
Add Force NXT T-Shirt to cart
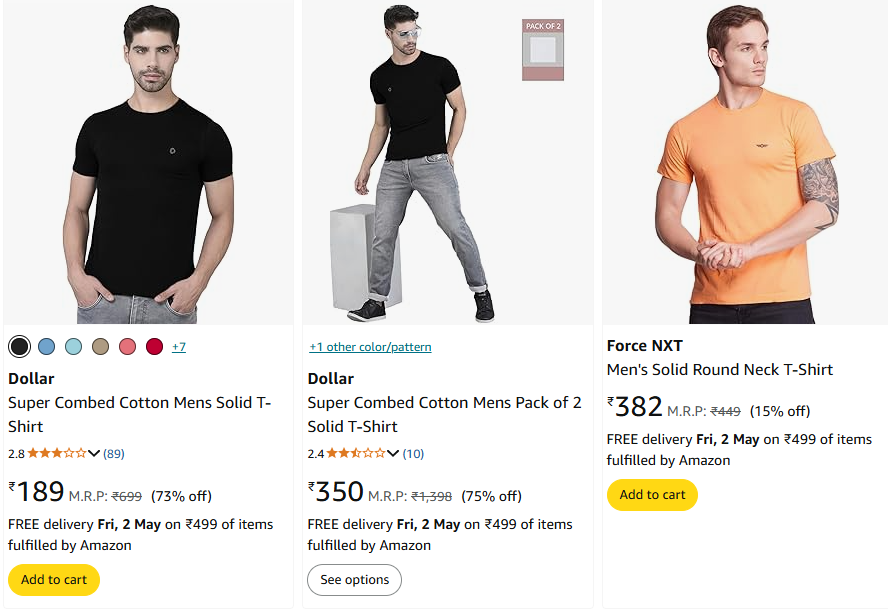(652, 495)
